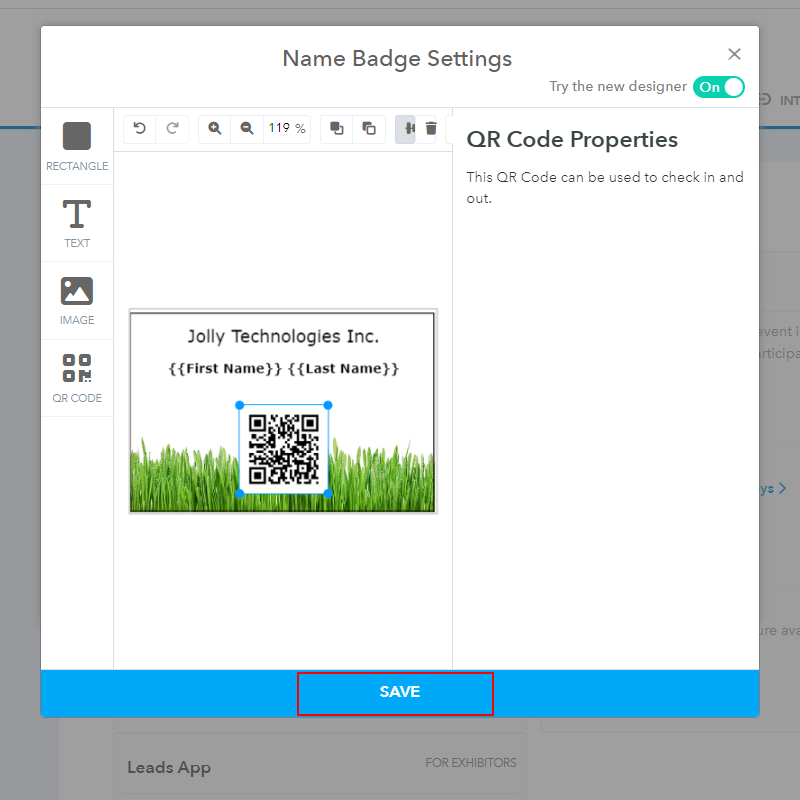Turn off the new designer toggle

tap(719, 87)
